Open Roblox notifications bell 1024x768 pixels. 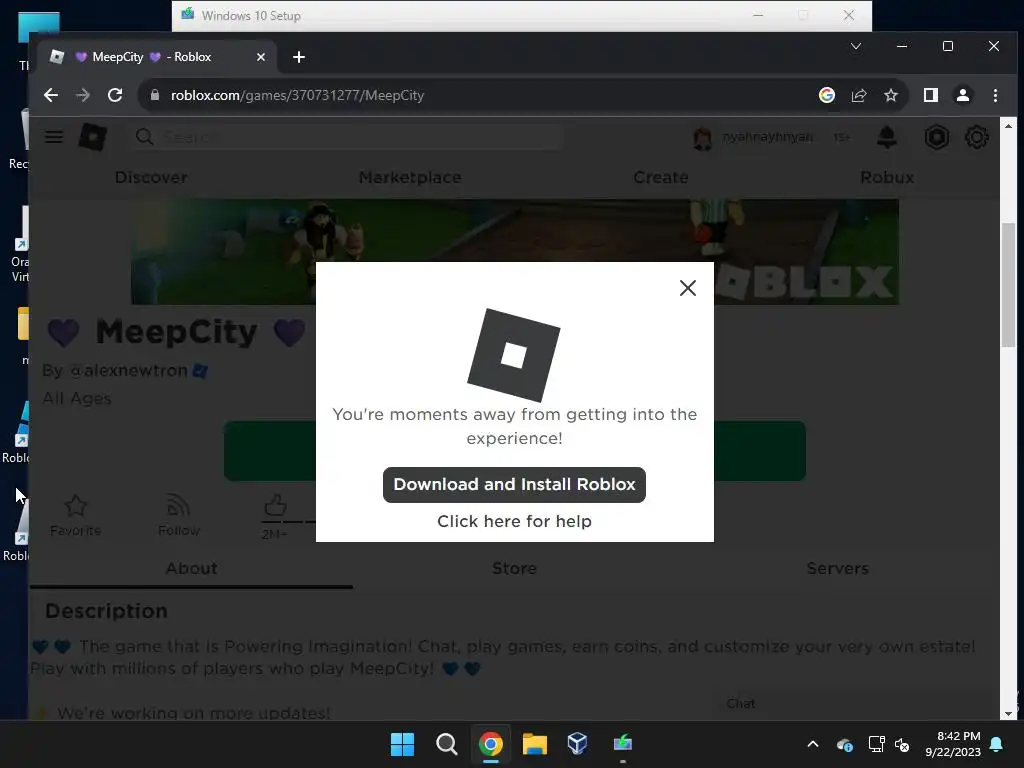886,137
